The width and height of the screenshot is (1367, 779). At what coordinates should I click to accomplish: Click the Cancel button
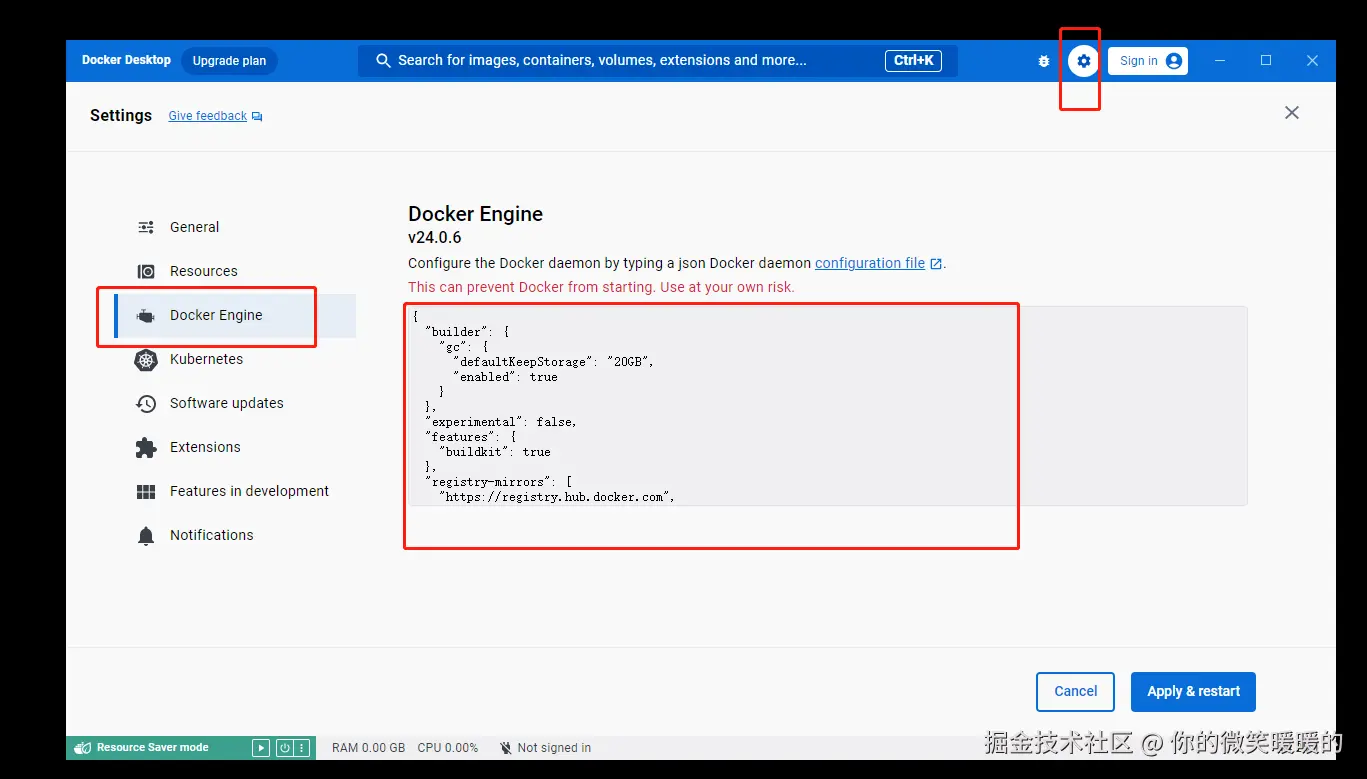[x=1075, y=691]
